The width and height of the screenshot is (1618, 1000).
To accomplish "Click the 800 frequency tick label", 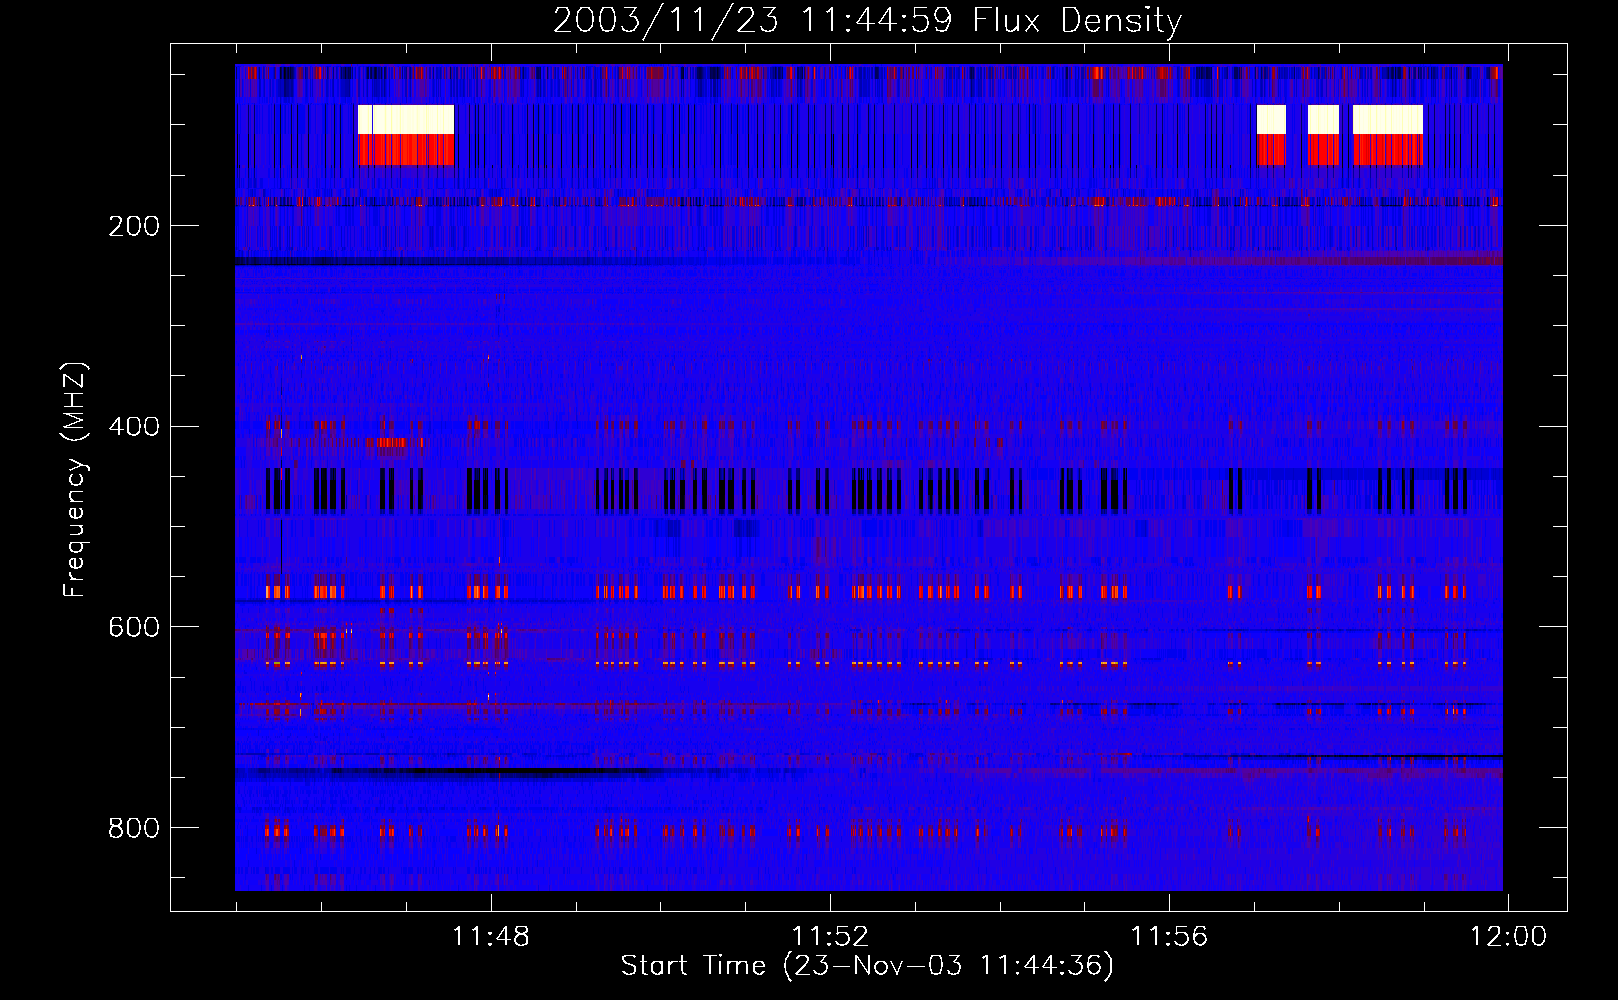I will (134, 828).
